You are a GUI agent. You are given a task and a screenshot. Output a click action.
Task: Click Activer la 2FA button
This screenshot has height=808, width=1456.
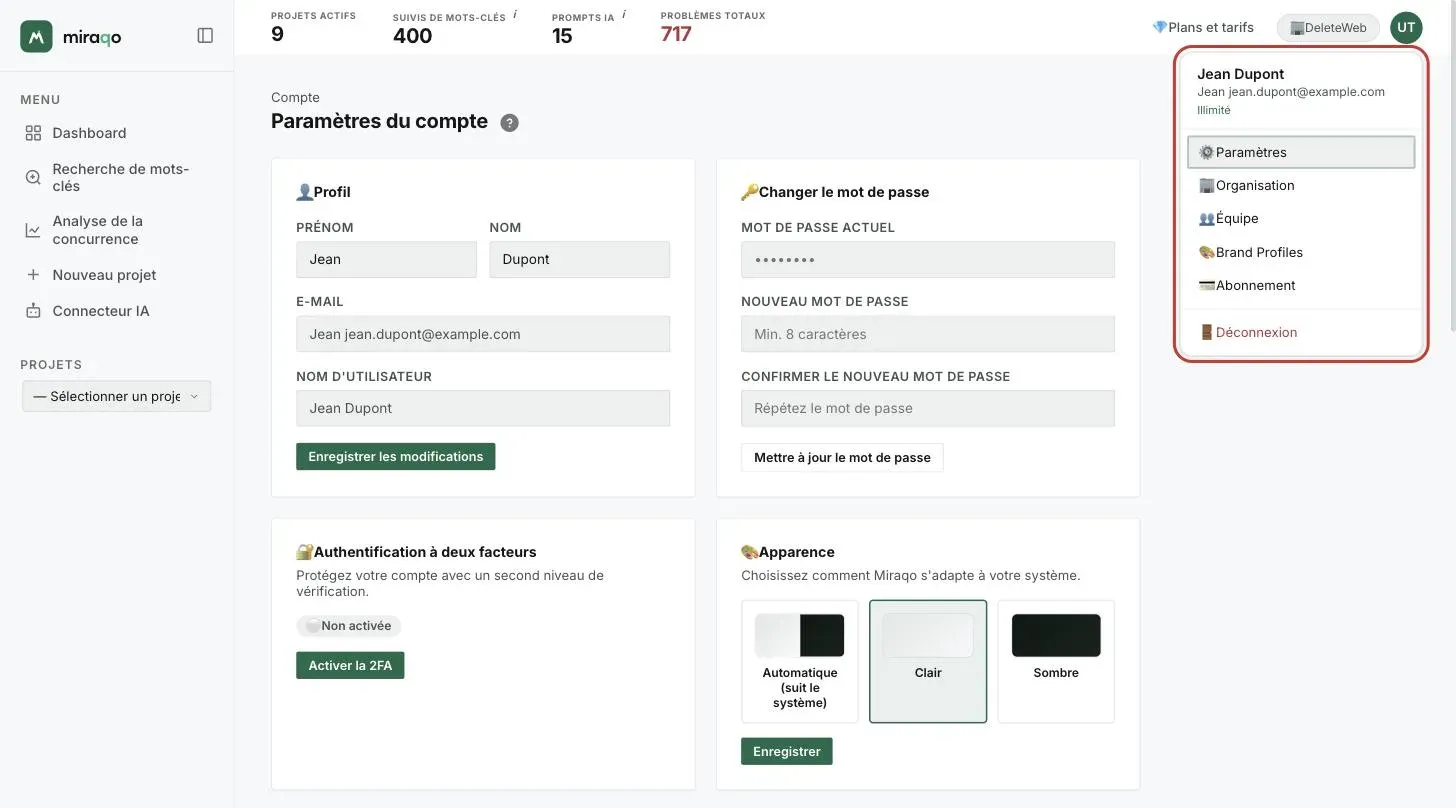pos(350,665)
